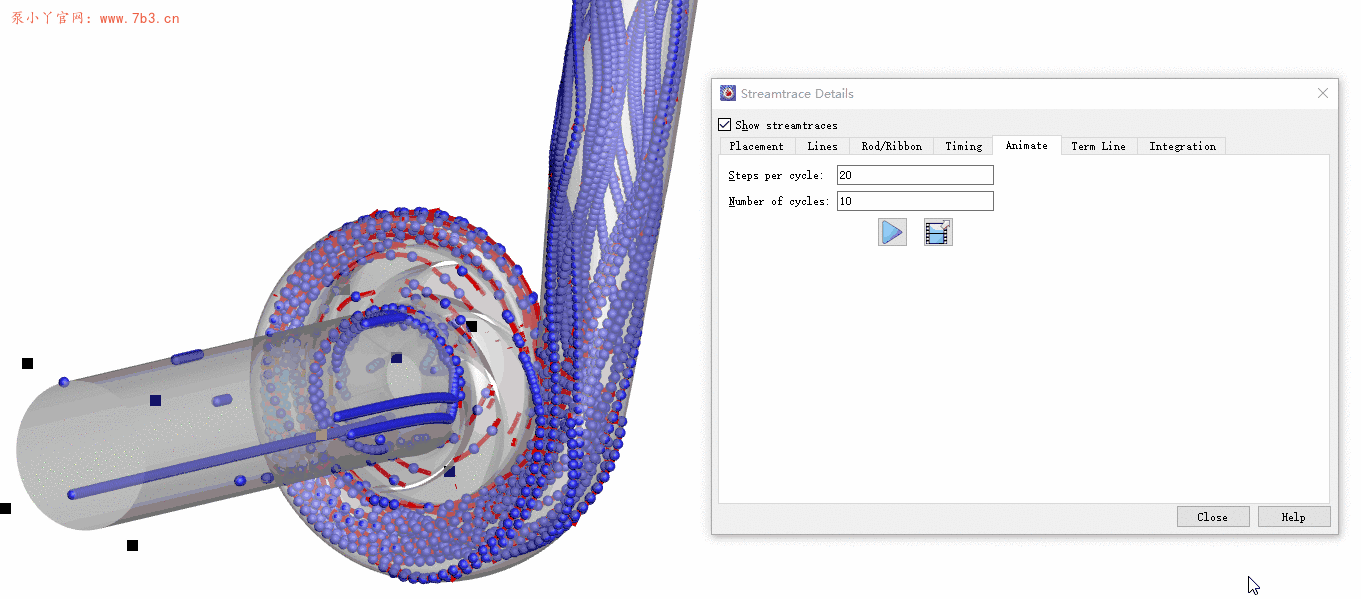This screenshot has width=1361, height=599.
Task: Play the streamtrace animation on screen
Action: click(x=892, y=232)
